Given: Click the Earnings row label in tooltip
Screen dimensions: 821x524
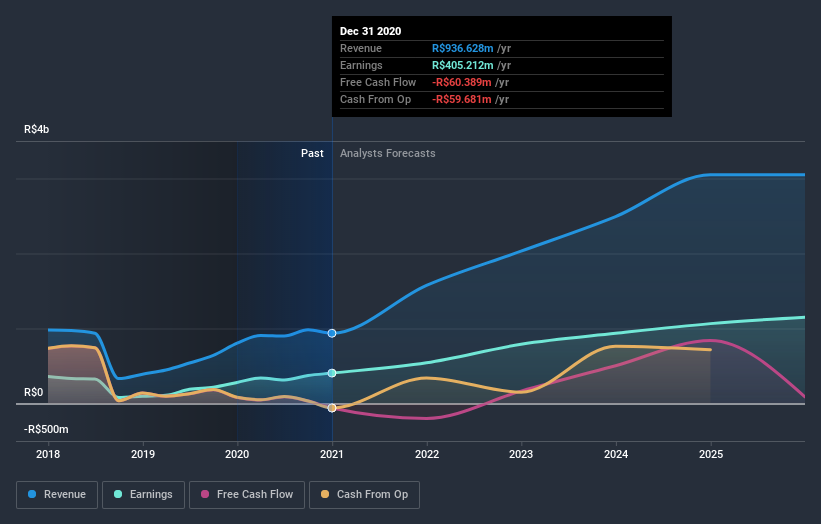Looking at the screenshot, I should tap(361, 65).
